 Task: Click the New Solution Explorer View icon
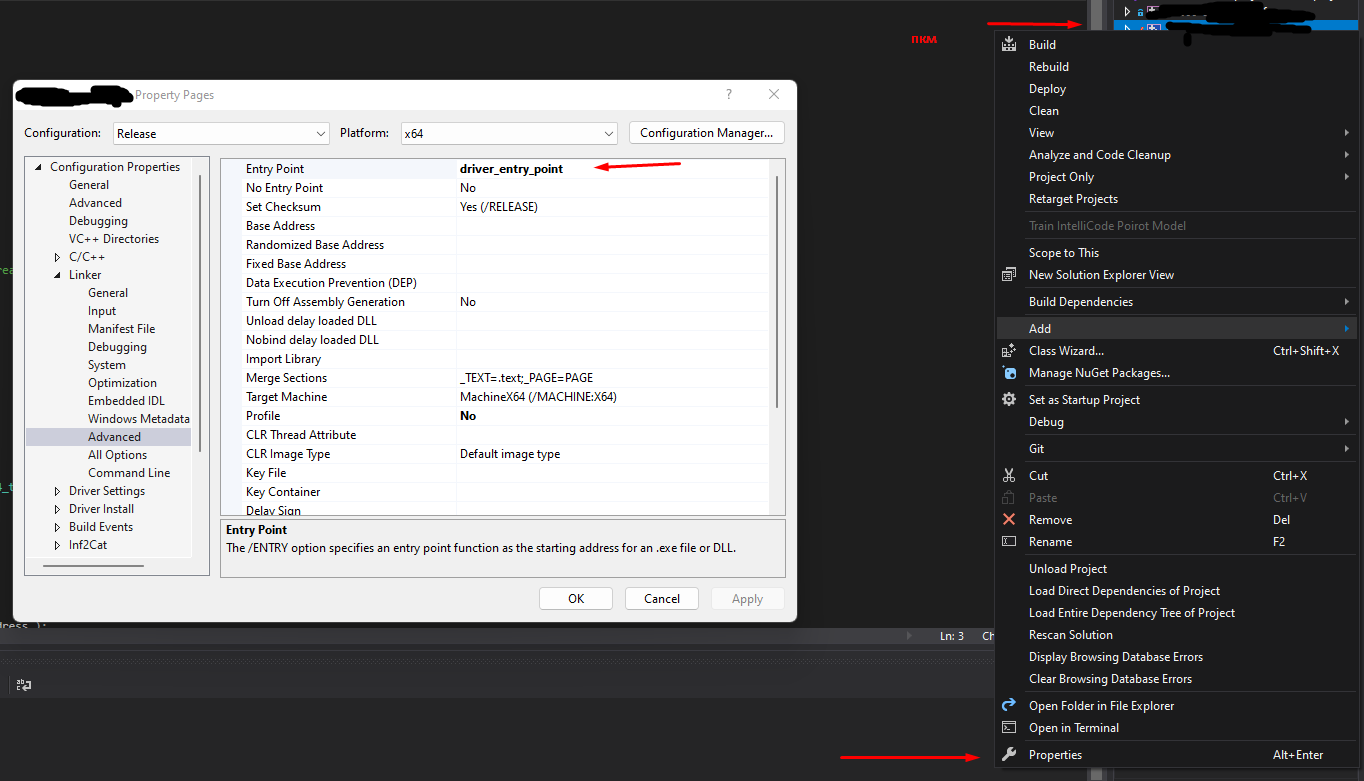click(x=1009, y=275)
